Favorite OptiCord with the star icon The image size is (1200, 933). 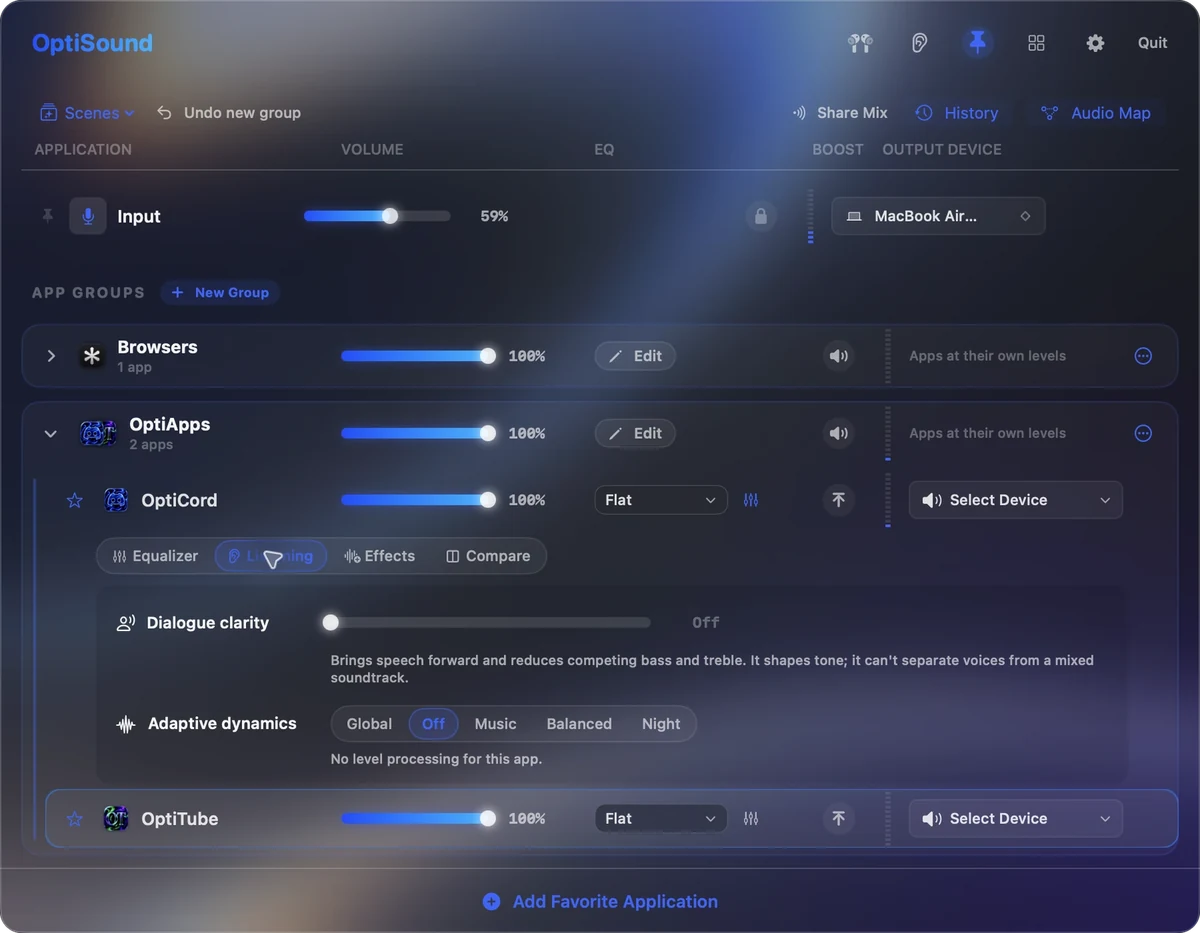coord(74,500)
